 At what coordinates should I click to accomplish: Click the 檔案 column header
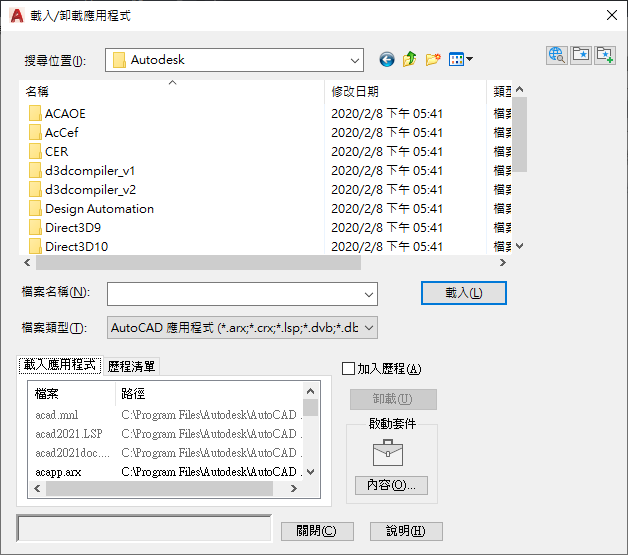pos(71,394)
